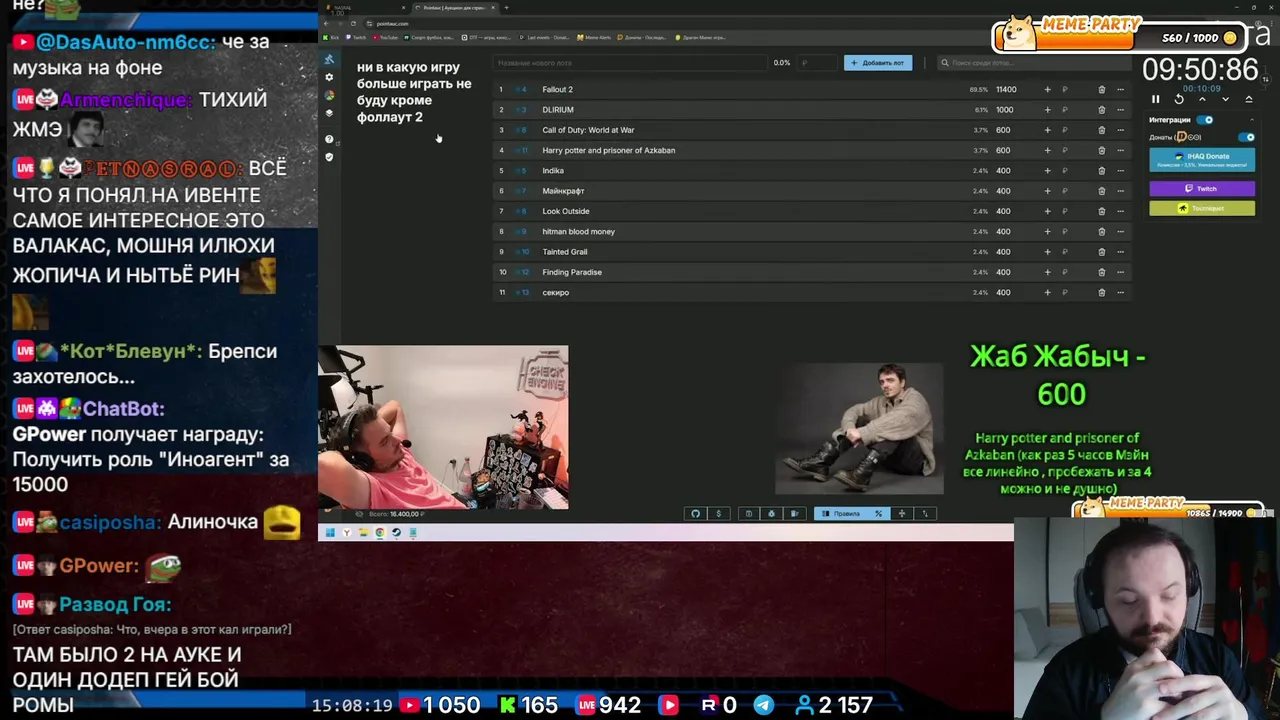Viewport: 1280px width, 720px height.
Task: Delete the секиро lot
Action: point(1102,293)
